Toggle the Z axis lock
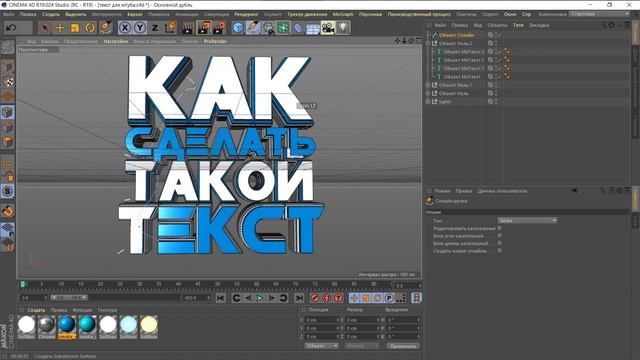This screenshot has height=360, width=640. (155, 28)
